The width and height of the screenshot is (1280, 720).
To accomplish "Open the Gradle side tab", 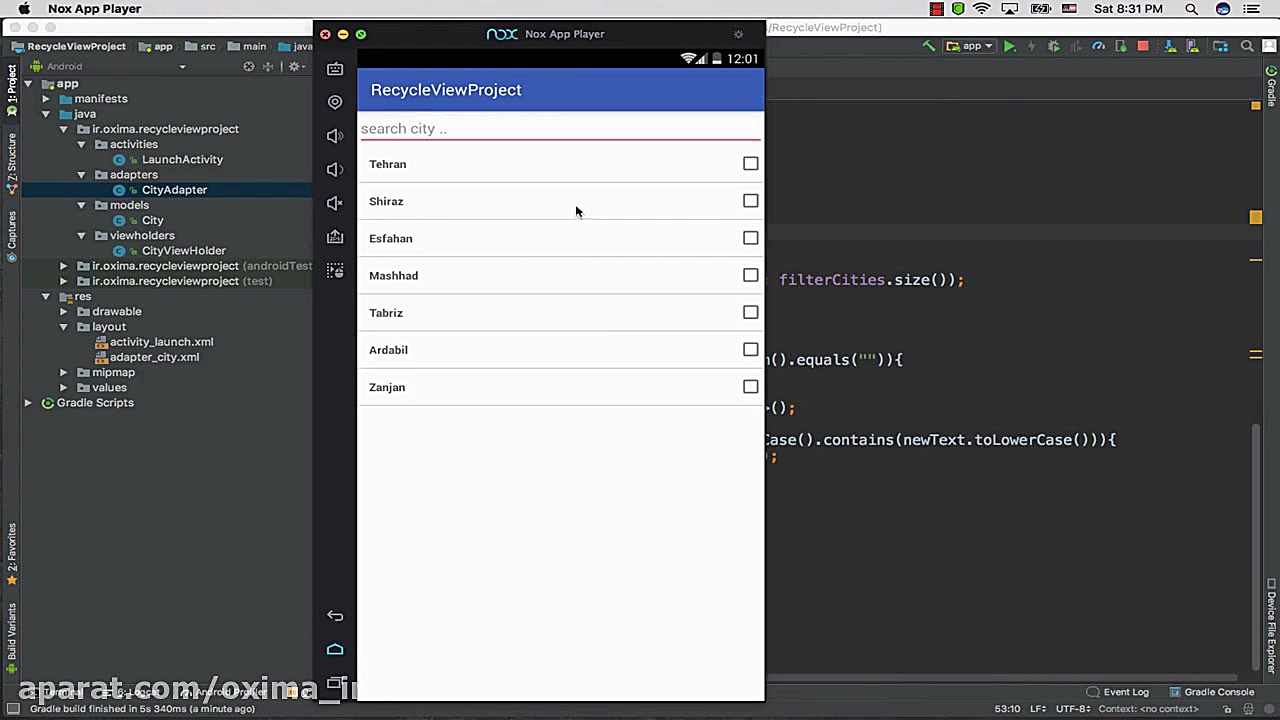I will tap(1272, 88).
